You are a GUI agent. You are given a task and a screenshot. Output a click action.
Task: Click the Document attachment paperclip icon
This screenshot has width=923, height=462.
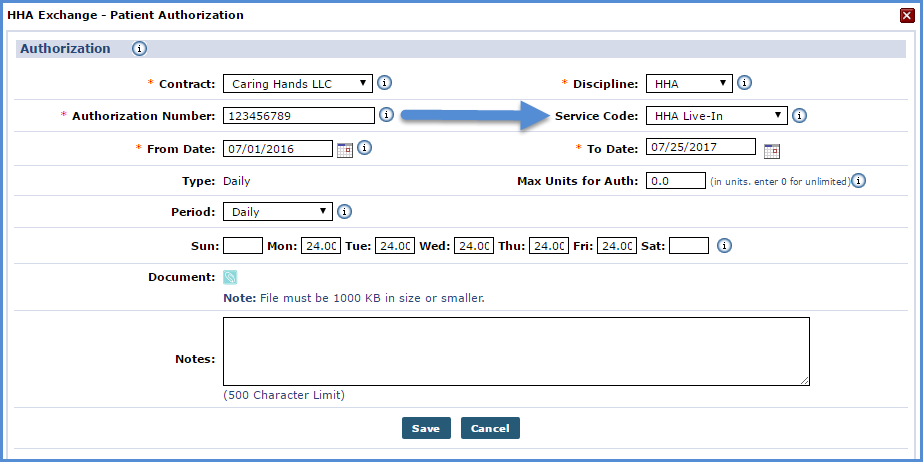point(230,277)
